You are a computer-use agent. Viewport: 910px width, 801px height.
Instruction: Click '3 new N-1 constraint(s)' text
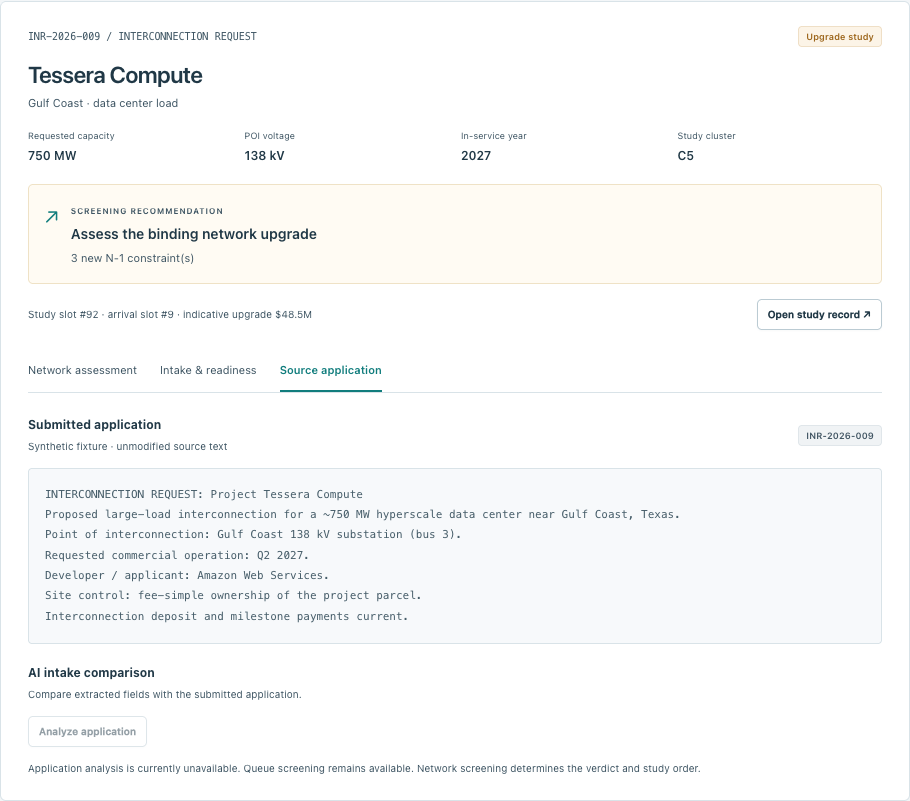132,258
